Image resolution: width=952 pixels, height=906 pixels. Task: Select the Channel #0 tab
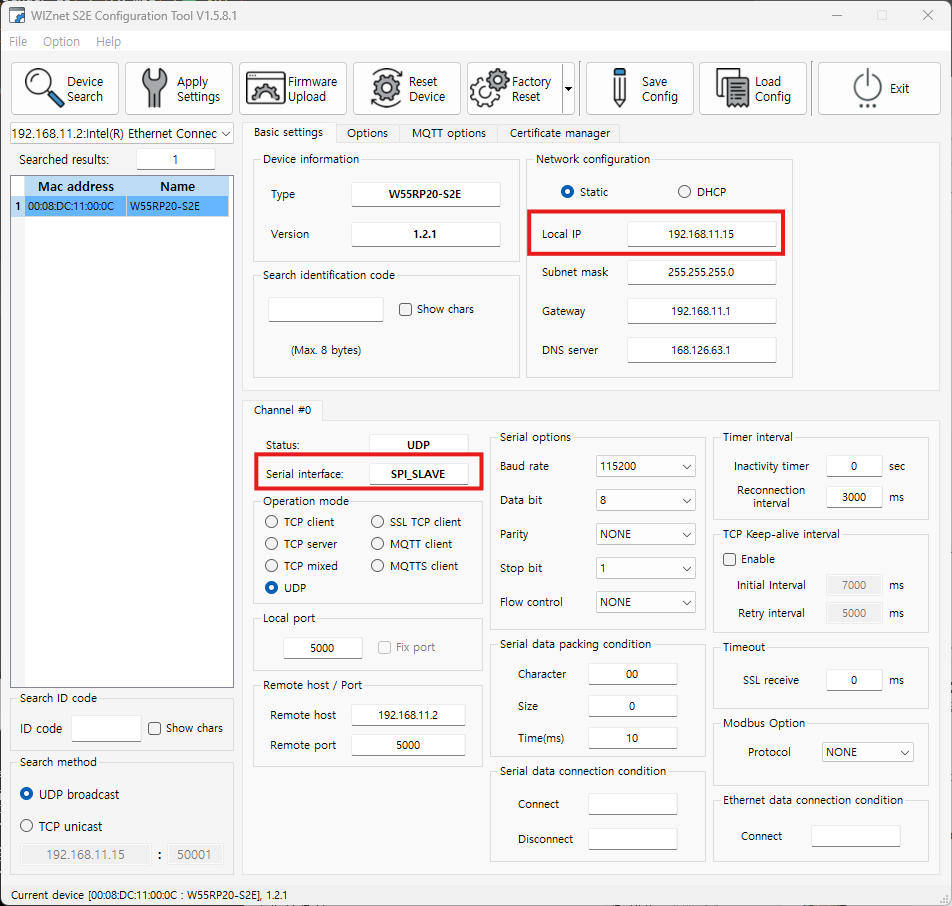tap(282, 410)
